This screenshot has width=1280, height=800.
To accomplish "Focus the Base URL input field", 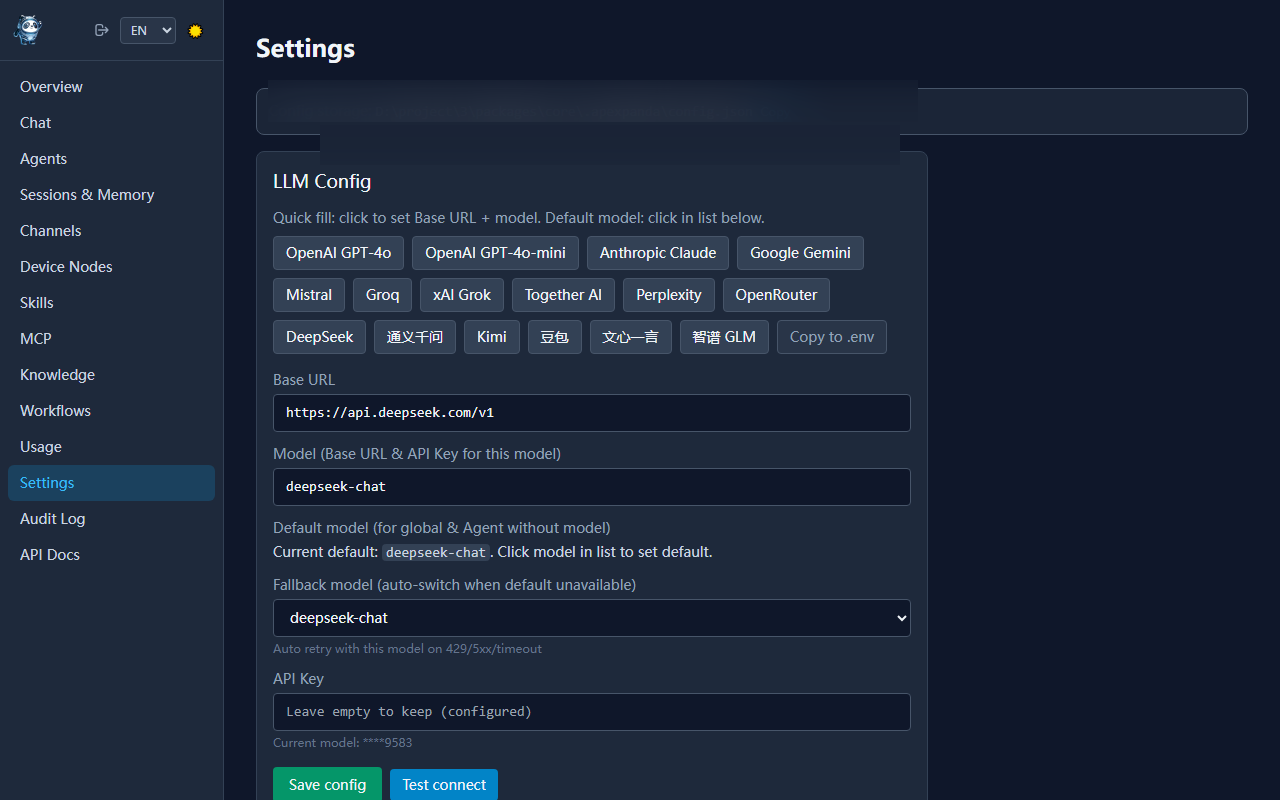I will pyautogui.click(x=592, y=412).
